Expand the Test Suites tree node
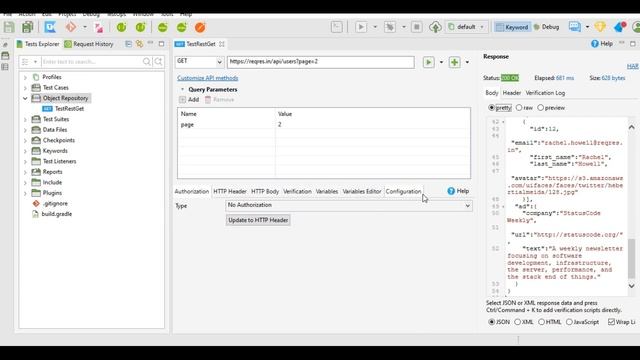The height and width of the screenshot is (360, 640). click(x=25, y=120)
